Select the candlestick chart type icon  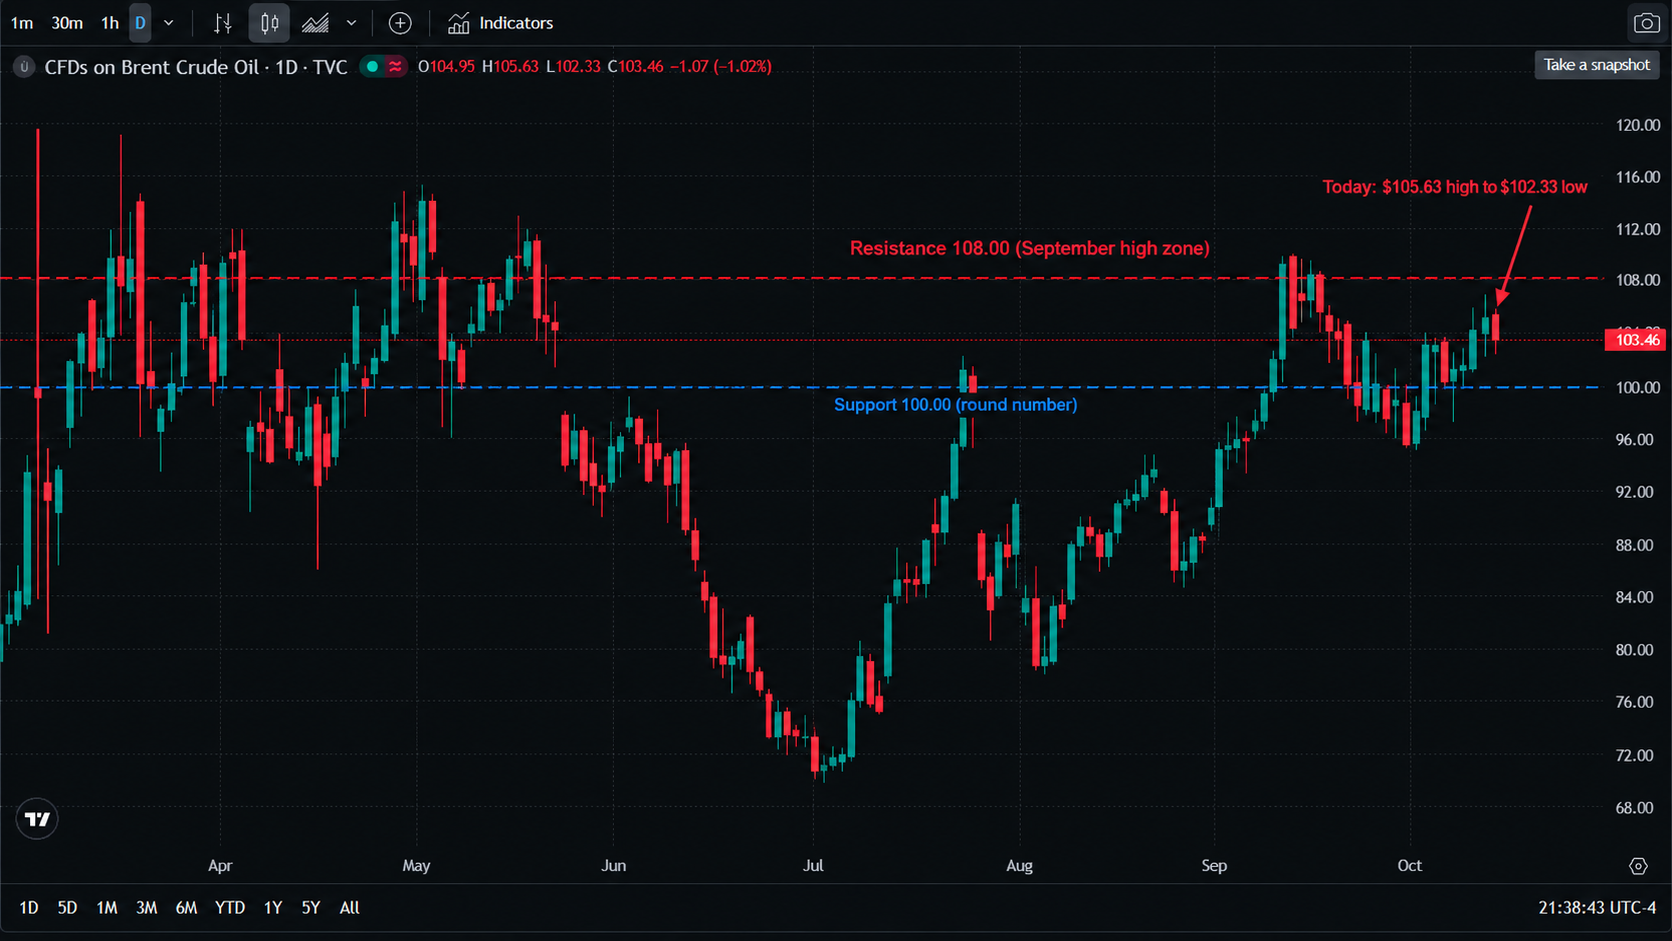269,23
